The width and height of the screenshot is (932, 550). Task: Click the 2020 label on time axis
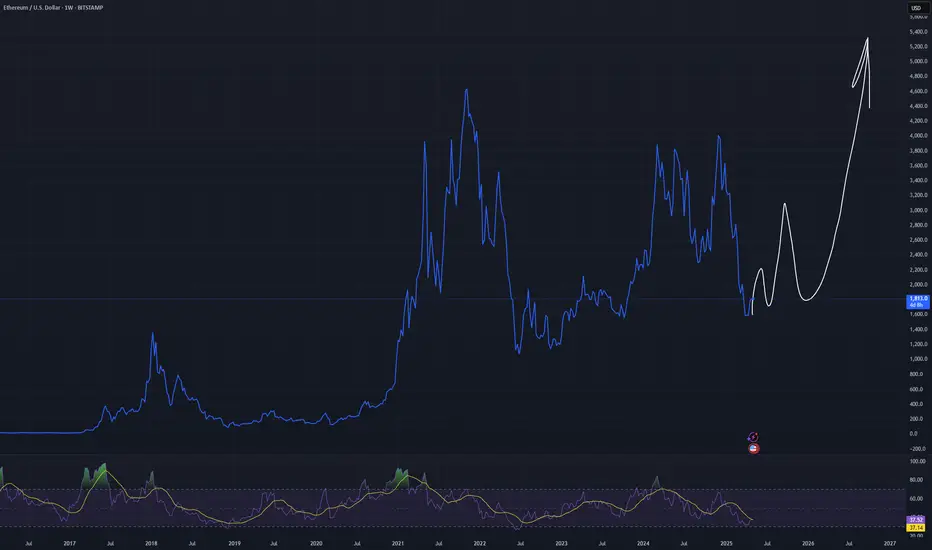click(x=316, y=543)
